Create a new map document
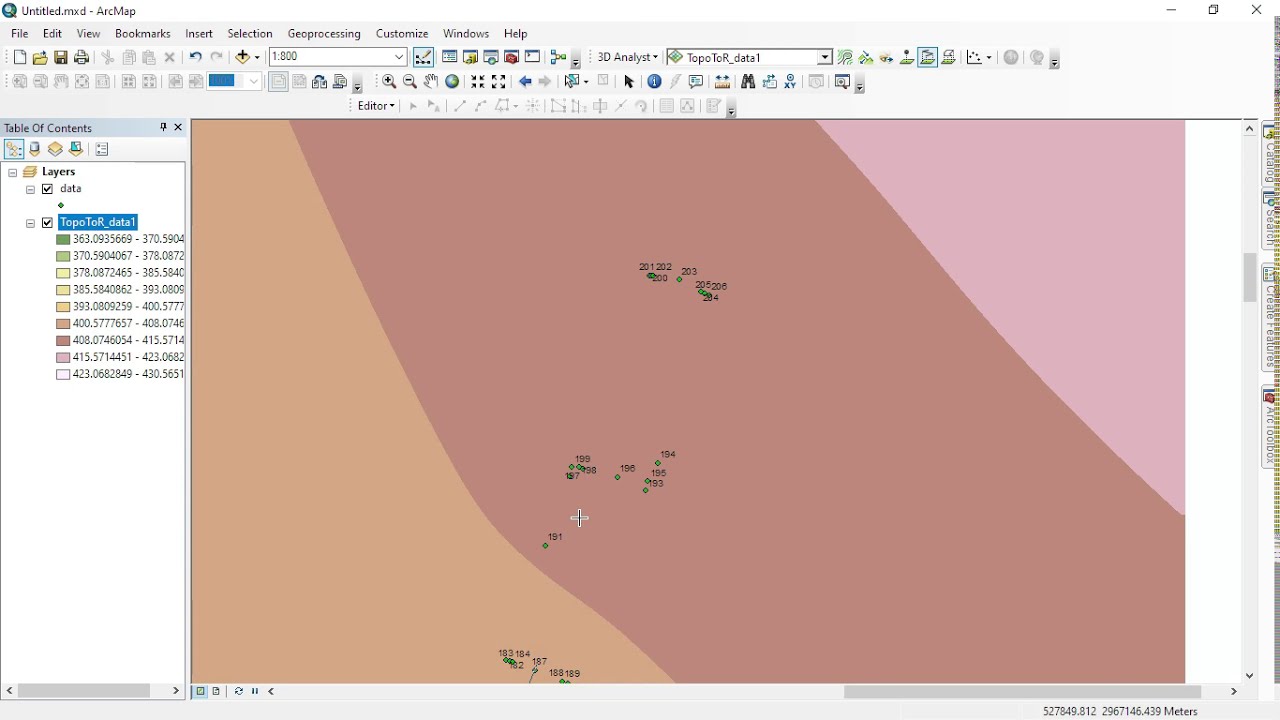The image size is (1280, 720). (19, 58)
